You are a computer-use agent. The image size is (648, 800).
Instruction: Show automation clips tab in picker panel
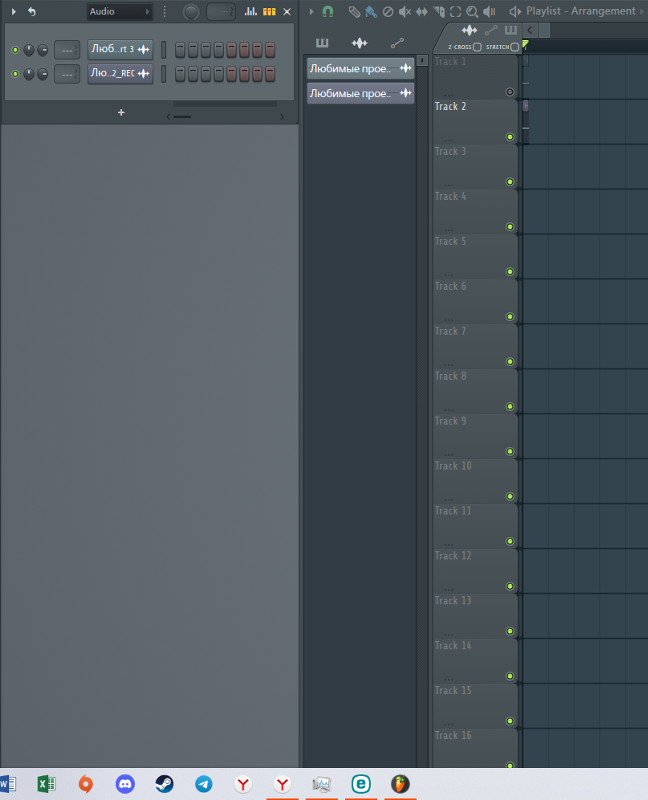(397, 43)
